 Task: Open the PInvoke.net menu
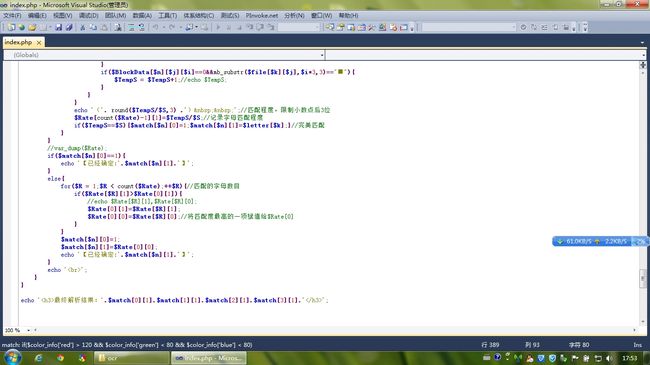pos(262,15)
